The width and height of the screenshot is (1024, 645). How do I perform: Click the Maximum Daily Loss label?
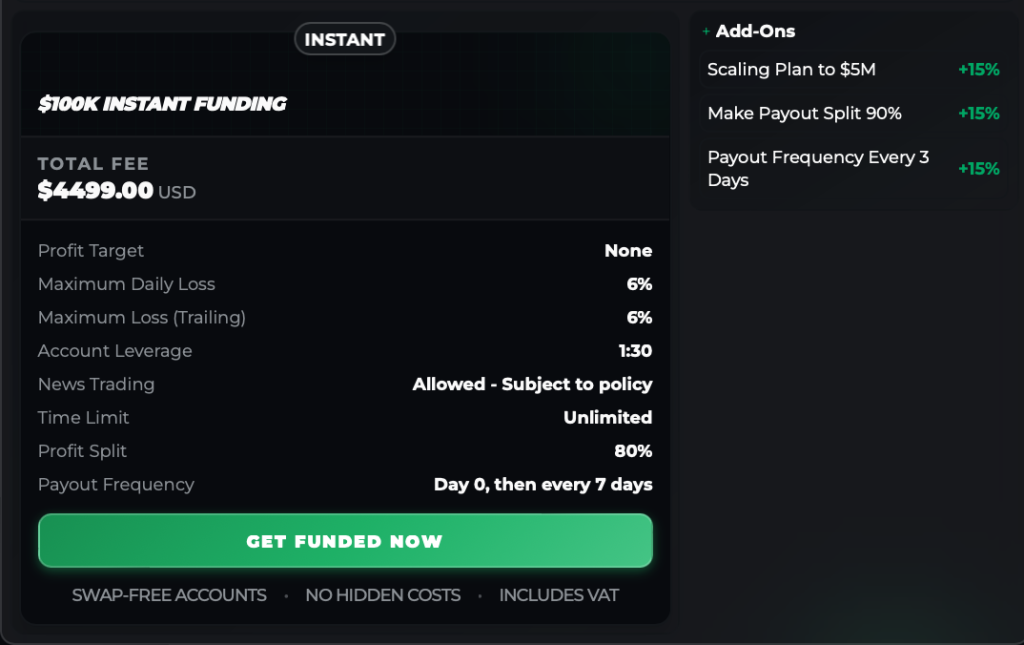[x=127, y=284]
